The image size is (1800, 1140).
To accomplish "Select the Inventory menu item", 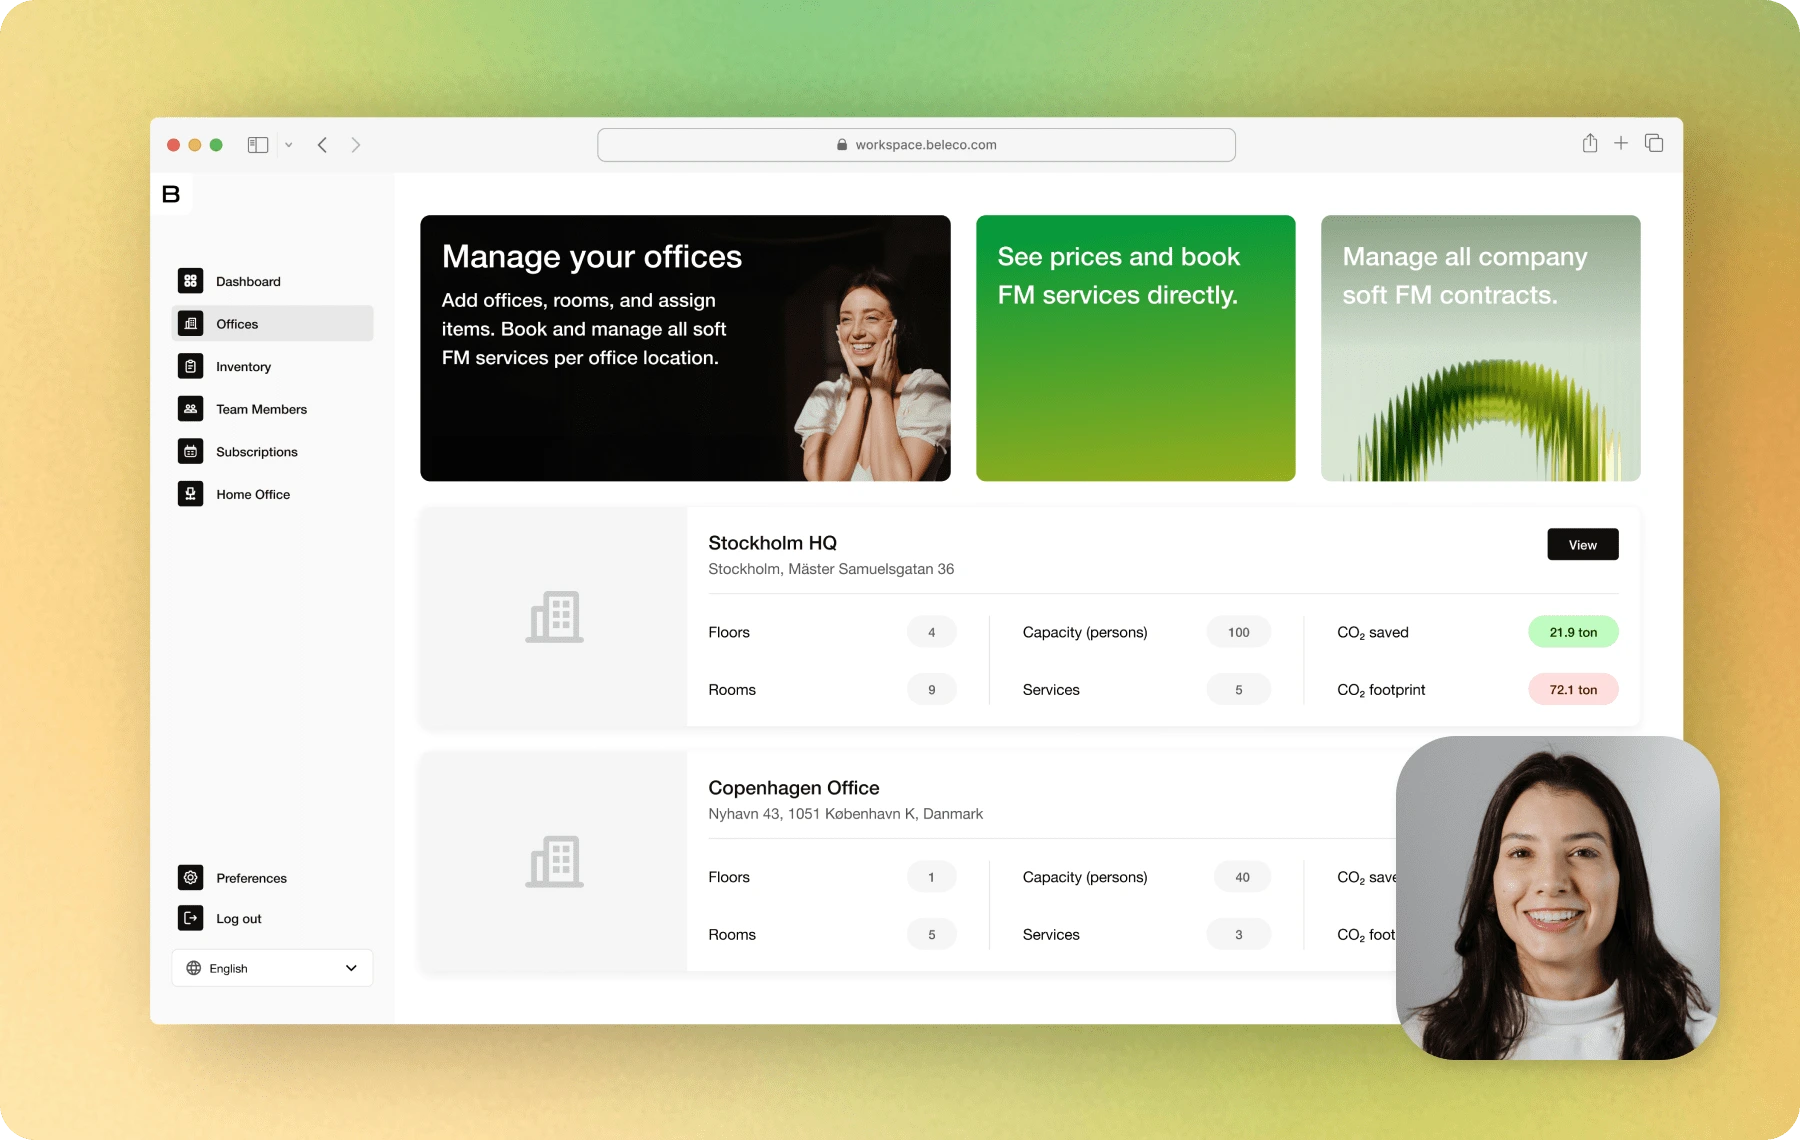I will pyautogui.click(x=272, y=366).
